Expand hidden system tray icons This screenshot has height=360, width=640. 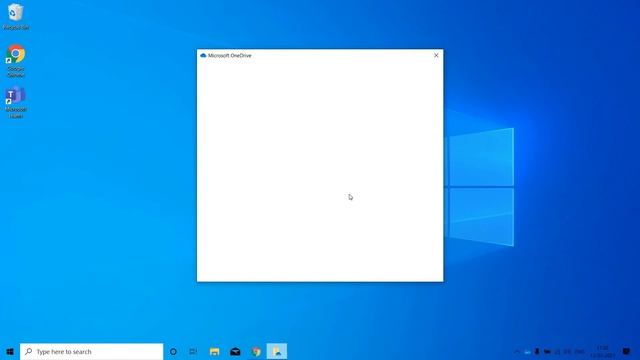pos(517,351)
